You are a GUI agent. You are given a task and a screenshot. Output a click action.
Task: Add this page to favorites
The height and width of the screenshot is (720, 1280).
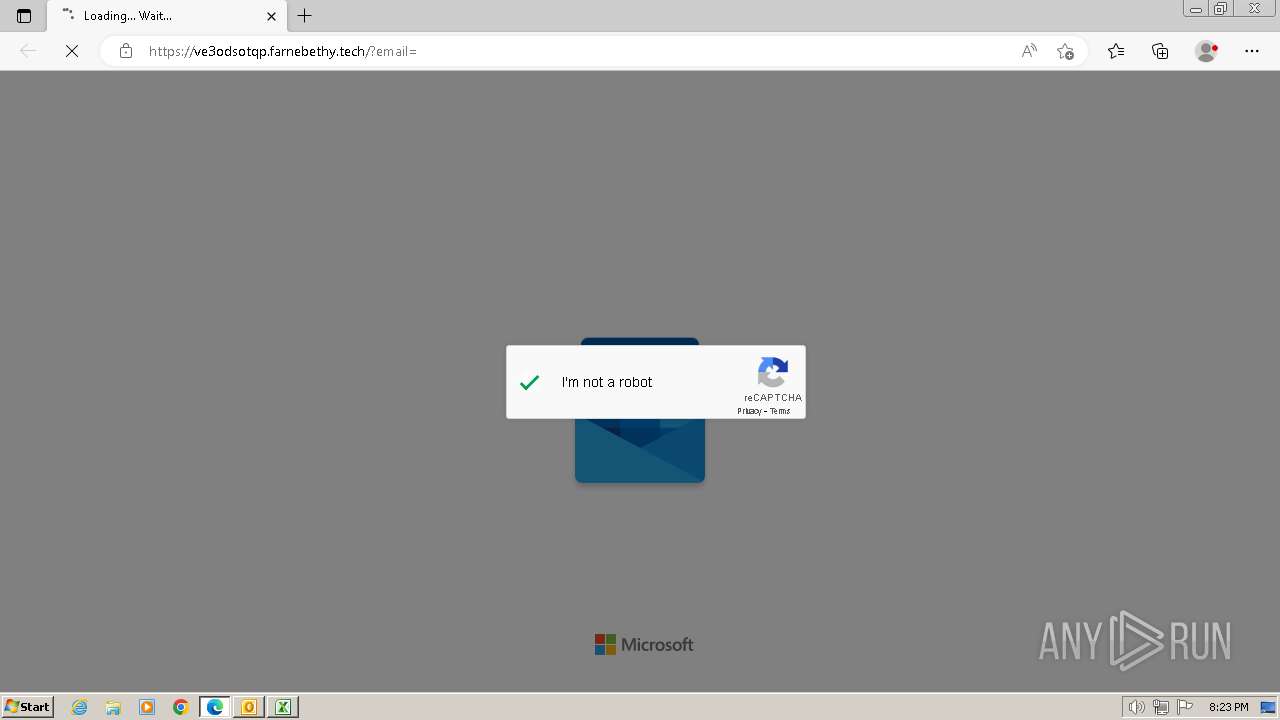[x=1065, y=51]
